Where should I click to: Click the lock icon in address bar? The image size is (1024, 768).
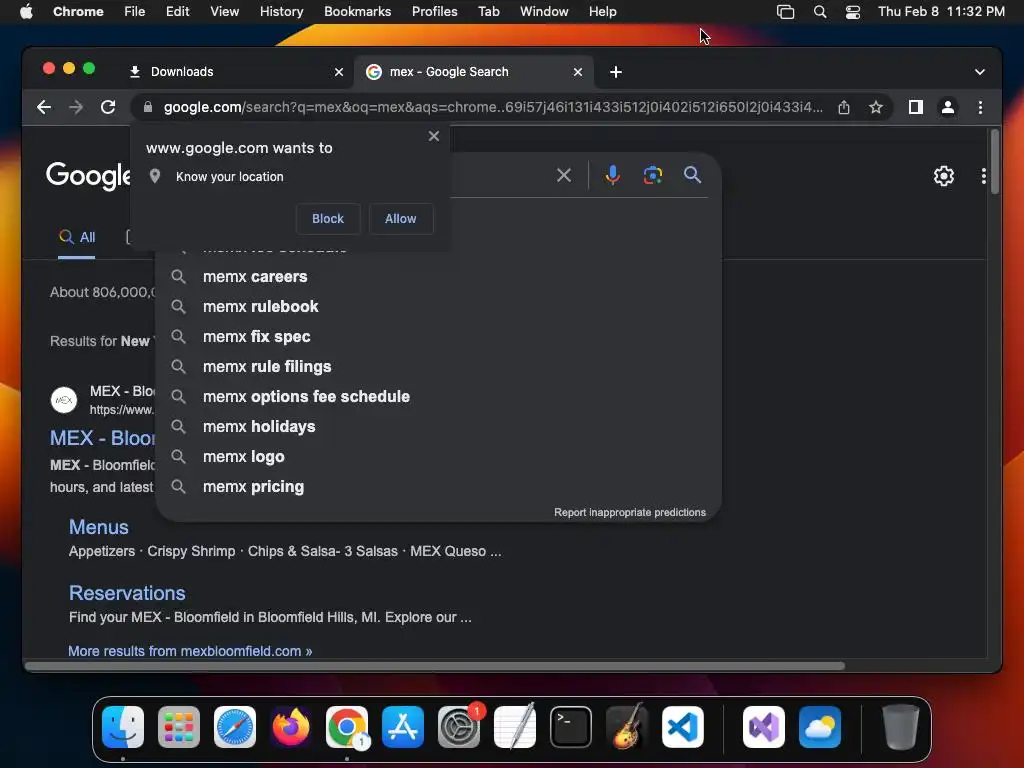(x=148, y=107)
